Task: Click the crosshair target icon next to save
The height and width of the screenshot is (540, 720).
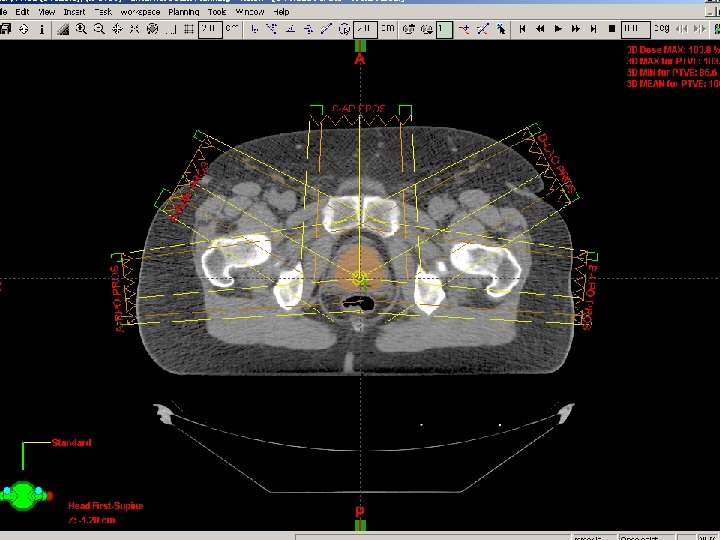Action: (x=23, y=29)
